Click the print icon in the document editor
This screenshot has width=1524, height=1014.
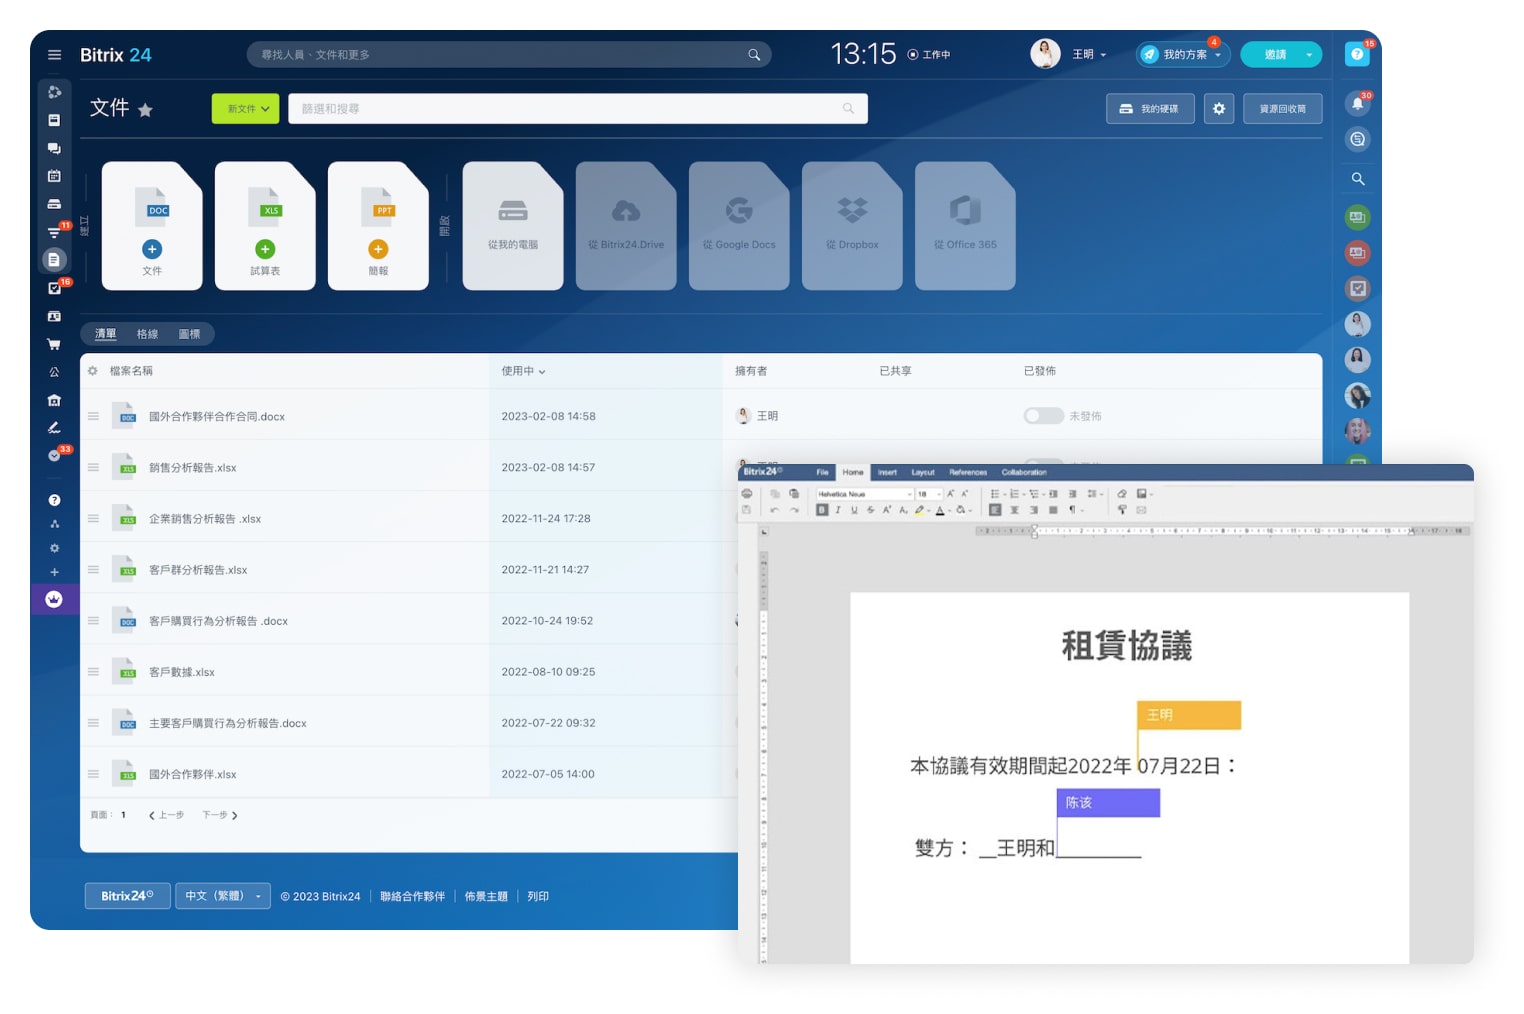746,494
